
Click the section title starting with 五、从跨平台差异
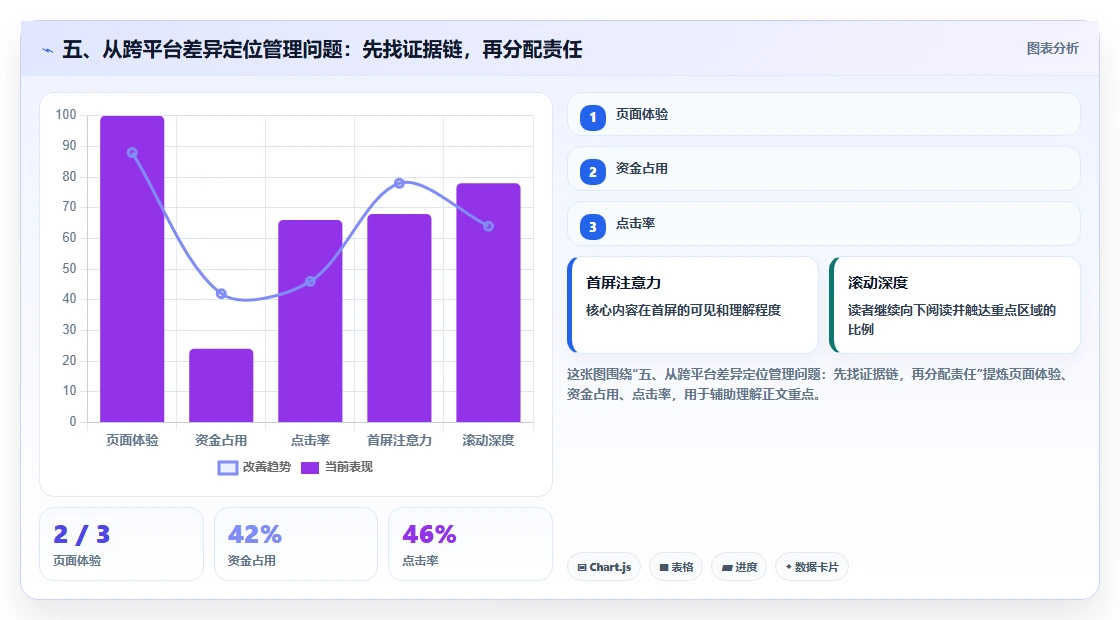[322, 49]
